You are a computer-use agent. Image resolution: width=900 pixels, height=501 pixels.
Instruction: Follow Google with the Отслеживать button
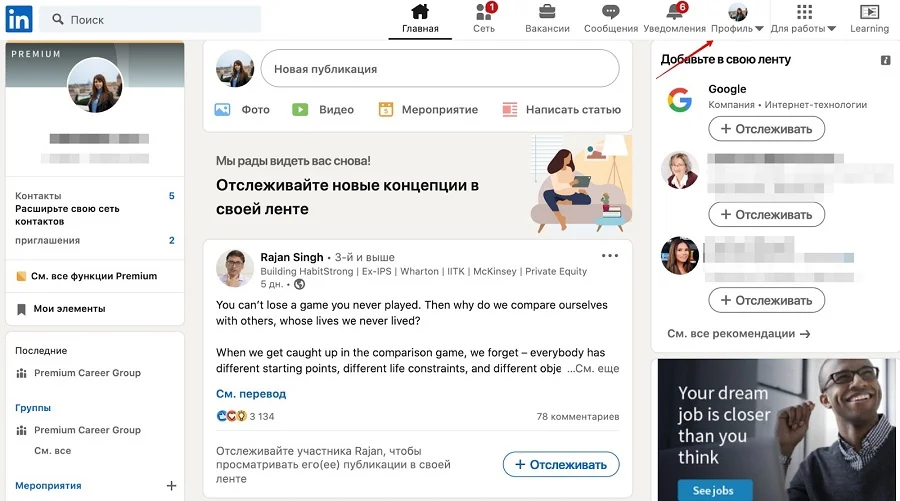[x=766, y=129]
